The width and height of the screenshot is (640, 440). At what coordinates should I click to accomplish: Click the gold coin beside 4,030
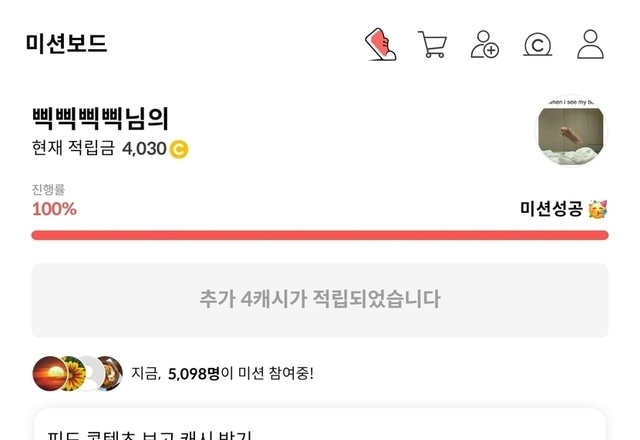[x=180, y=150]
